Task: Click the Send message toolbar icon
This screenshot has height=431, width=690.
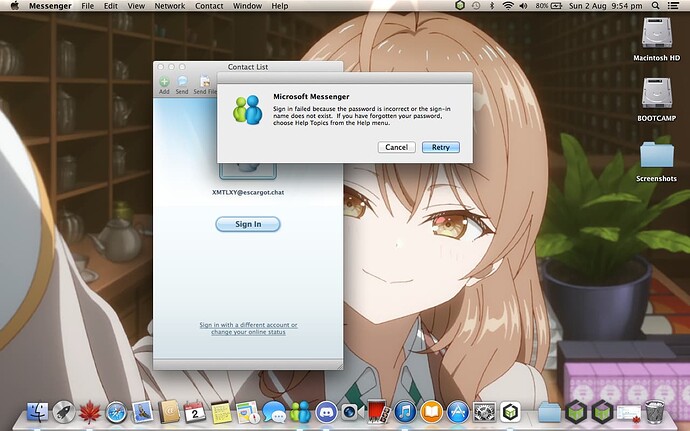Action: (x=182, y=85)
